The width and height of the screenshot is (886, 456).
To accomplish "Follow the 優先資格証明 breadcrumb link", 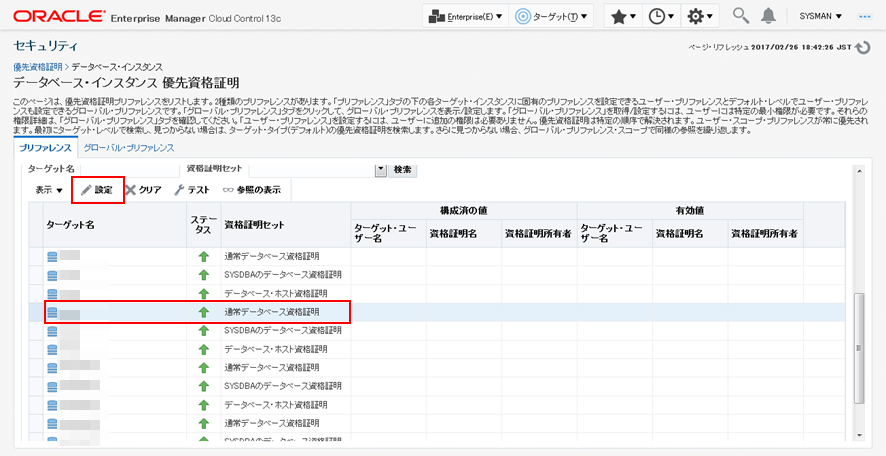I will (37, 67).
